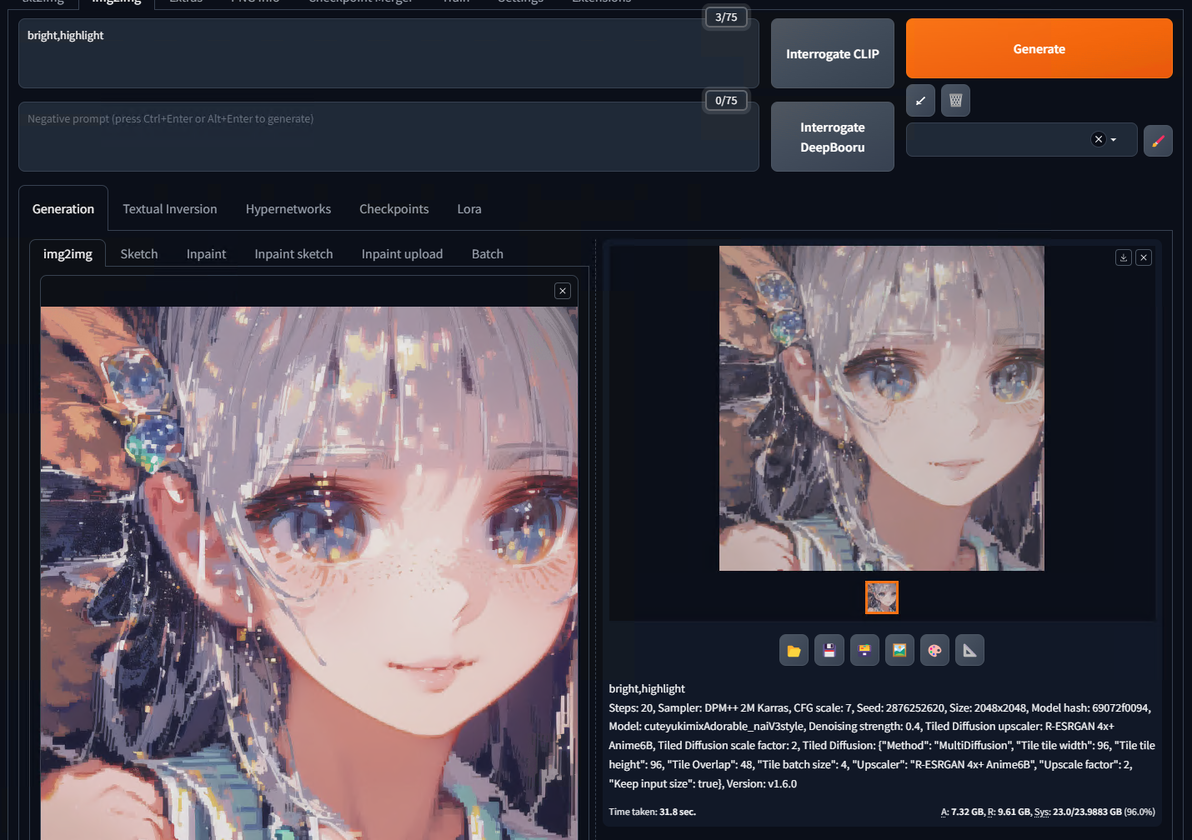Send the image to inpaint via the palette icon
The image size is (1192, 840).
(935, 651)
